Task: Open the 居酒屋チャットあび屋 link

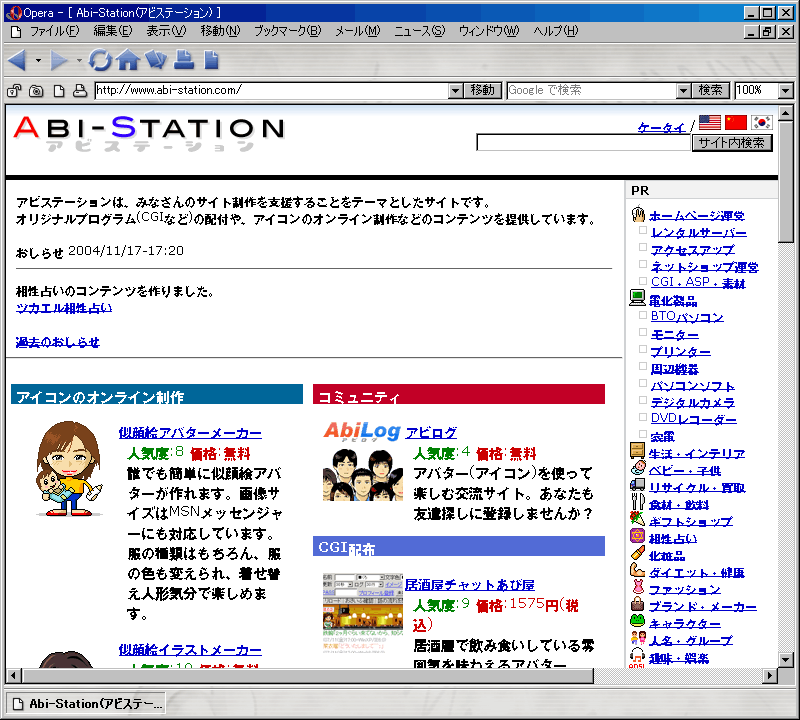Action: (469, 585)
